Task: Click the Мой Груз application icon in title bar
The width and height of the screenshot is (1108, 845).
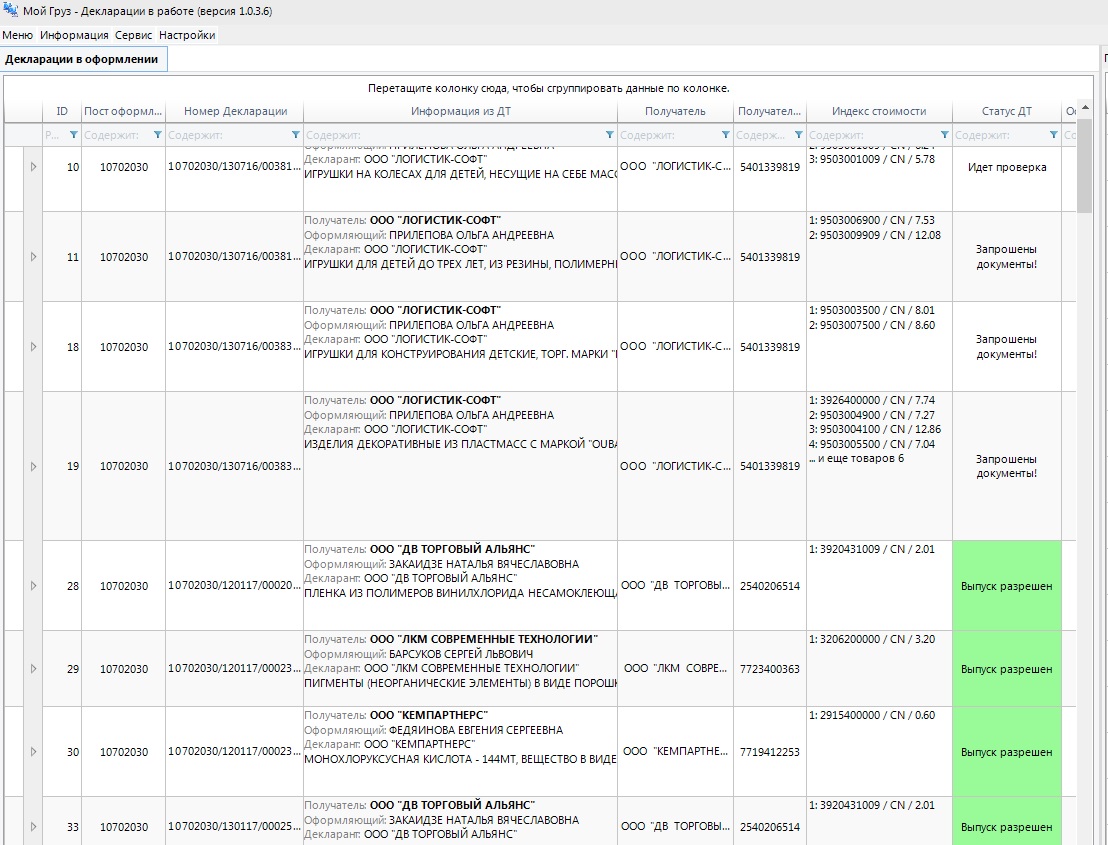Action: click(11, 11)
